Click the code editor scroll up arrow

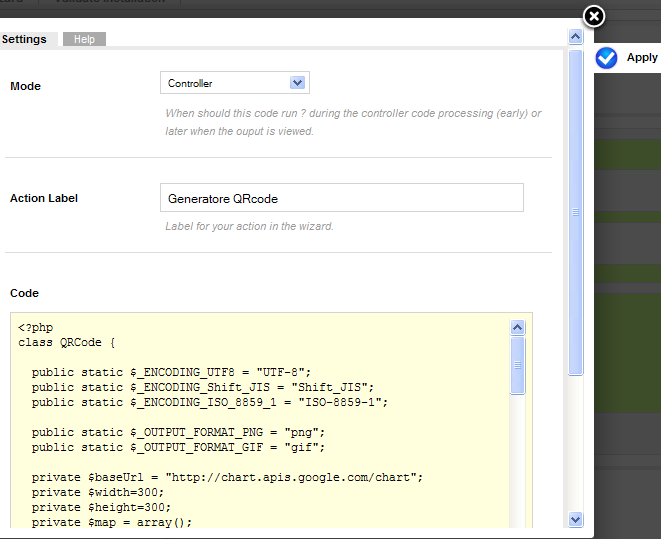tap(518, 327)
